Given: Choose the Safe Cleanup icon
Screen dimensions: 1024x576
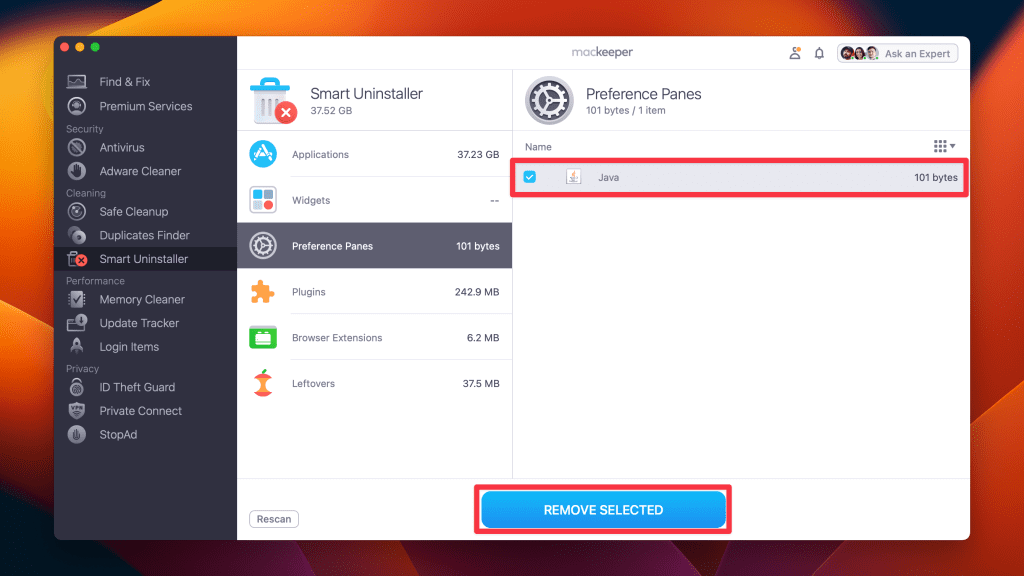Looking at the screenshot, I should coord(76,212).
